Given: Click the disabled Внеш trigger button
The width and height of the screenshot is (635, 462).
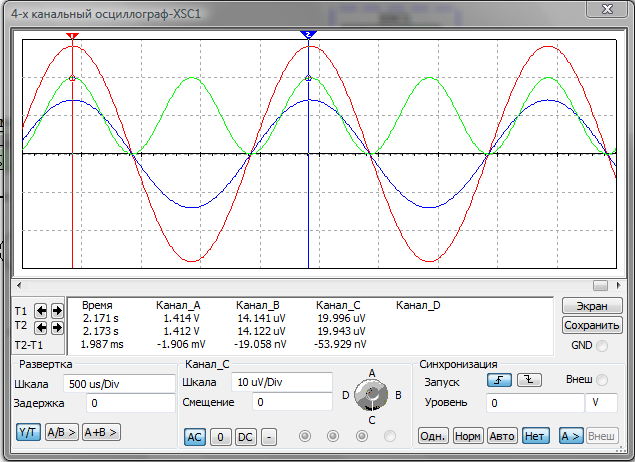Looking at the screenshot, I should (x=602, y=436).
